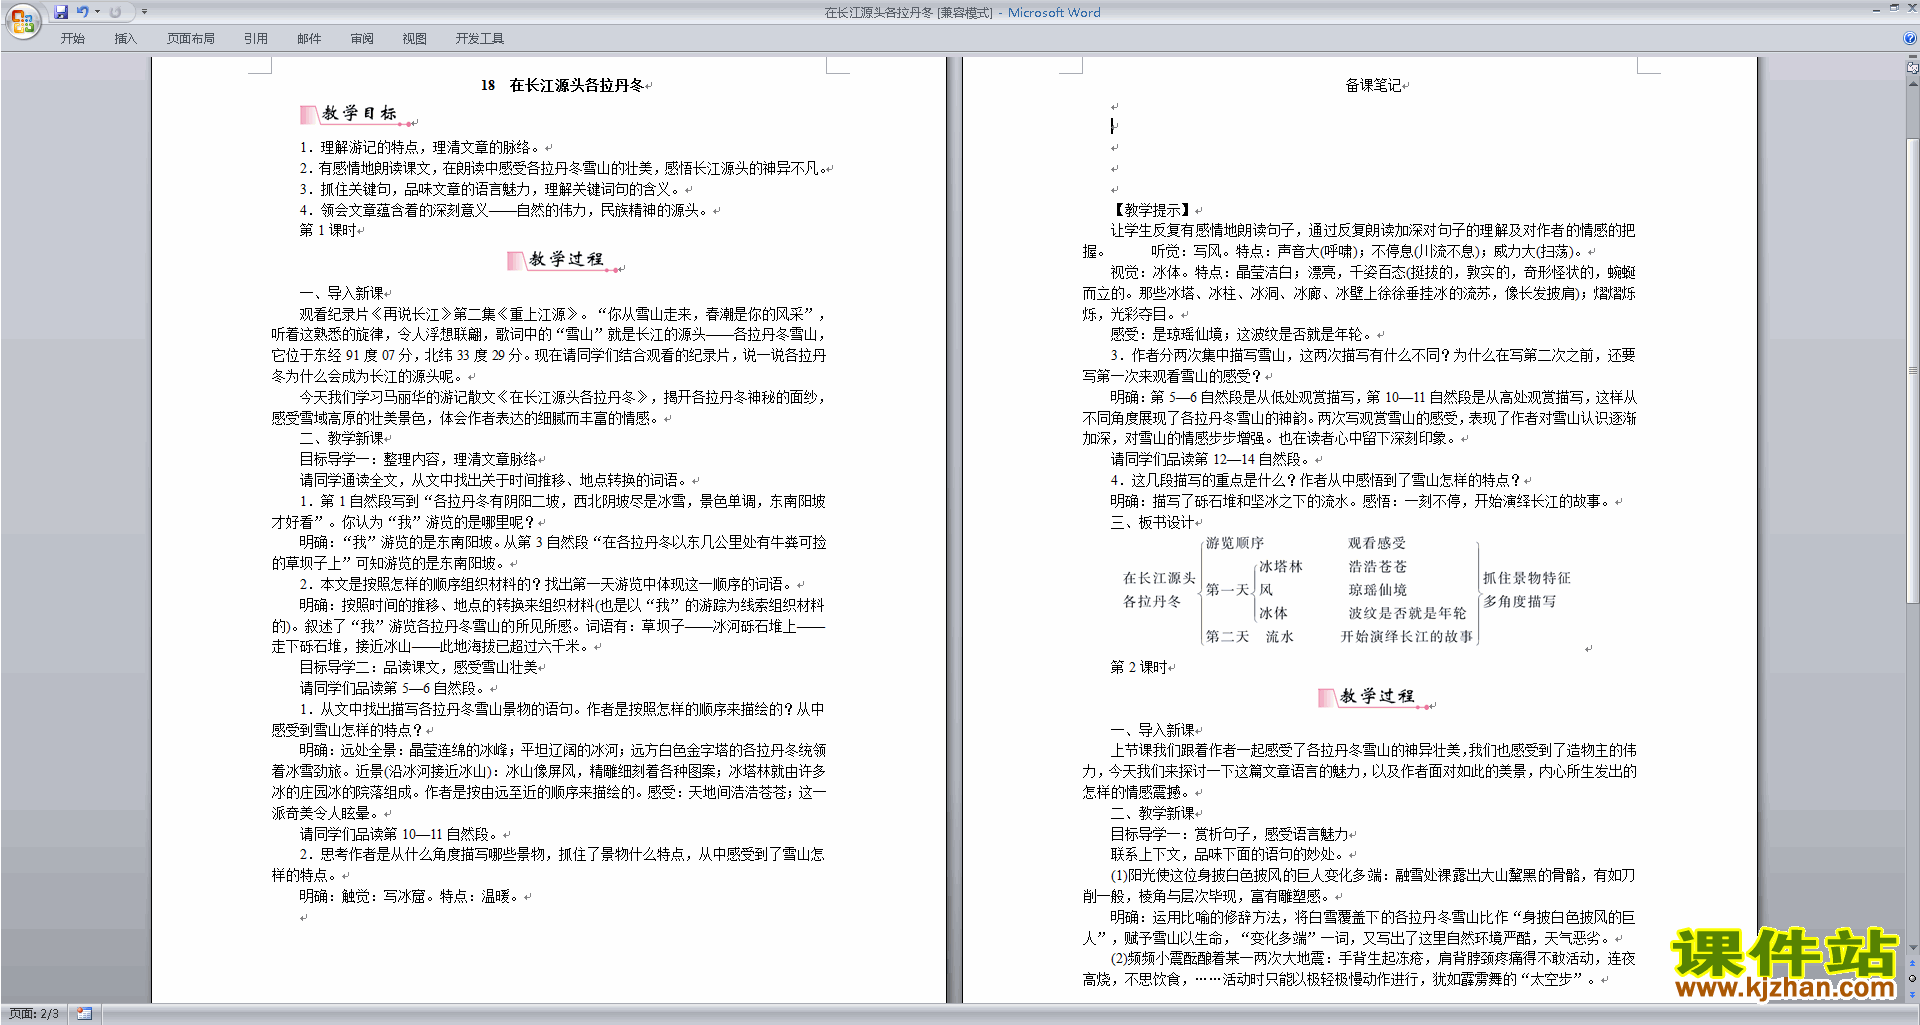Restore down the Word window
This screenshot has width=1920, height=1025.
coord(1894,9)
